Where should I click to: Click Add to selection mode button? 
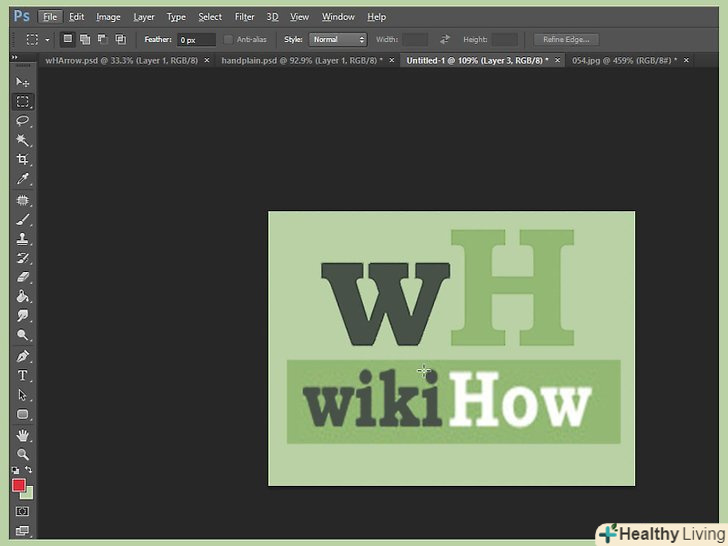85,40
